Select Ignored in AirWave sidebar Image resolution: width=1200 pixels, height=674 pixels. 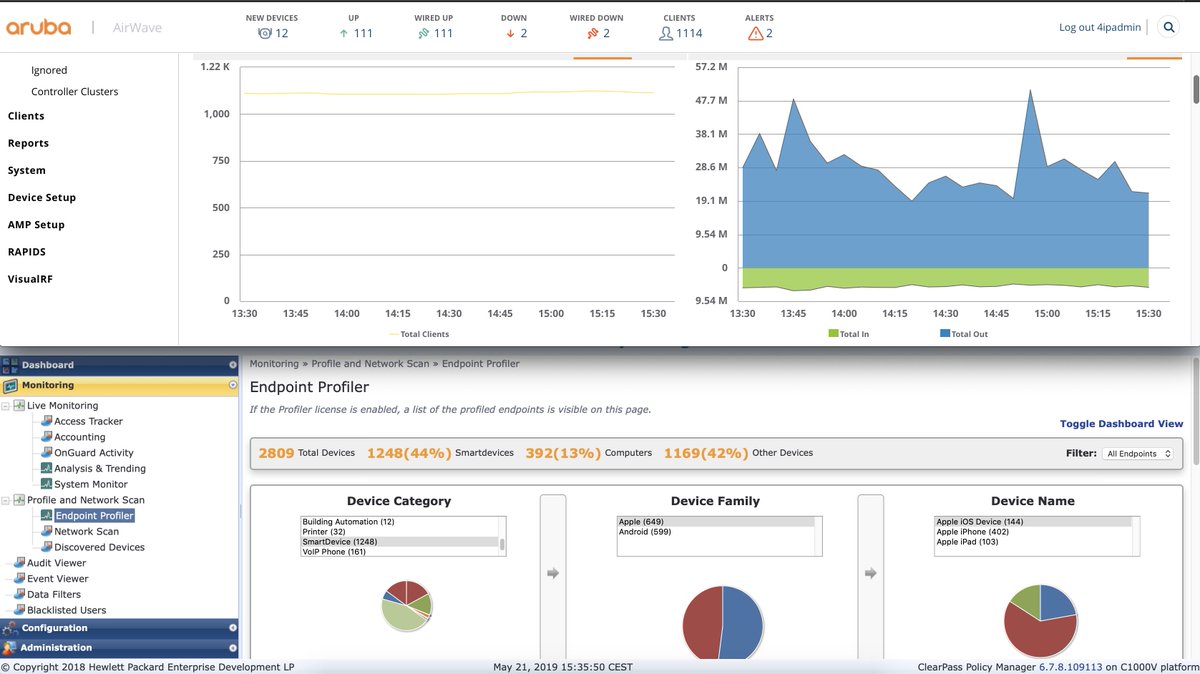click(x=49, y=70)
